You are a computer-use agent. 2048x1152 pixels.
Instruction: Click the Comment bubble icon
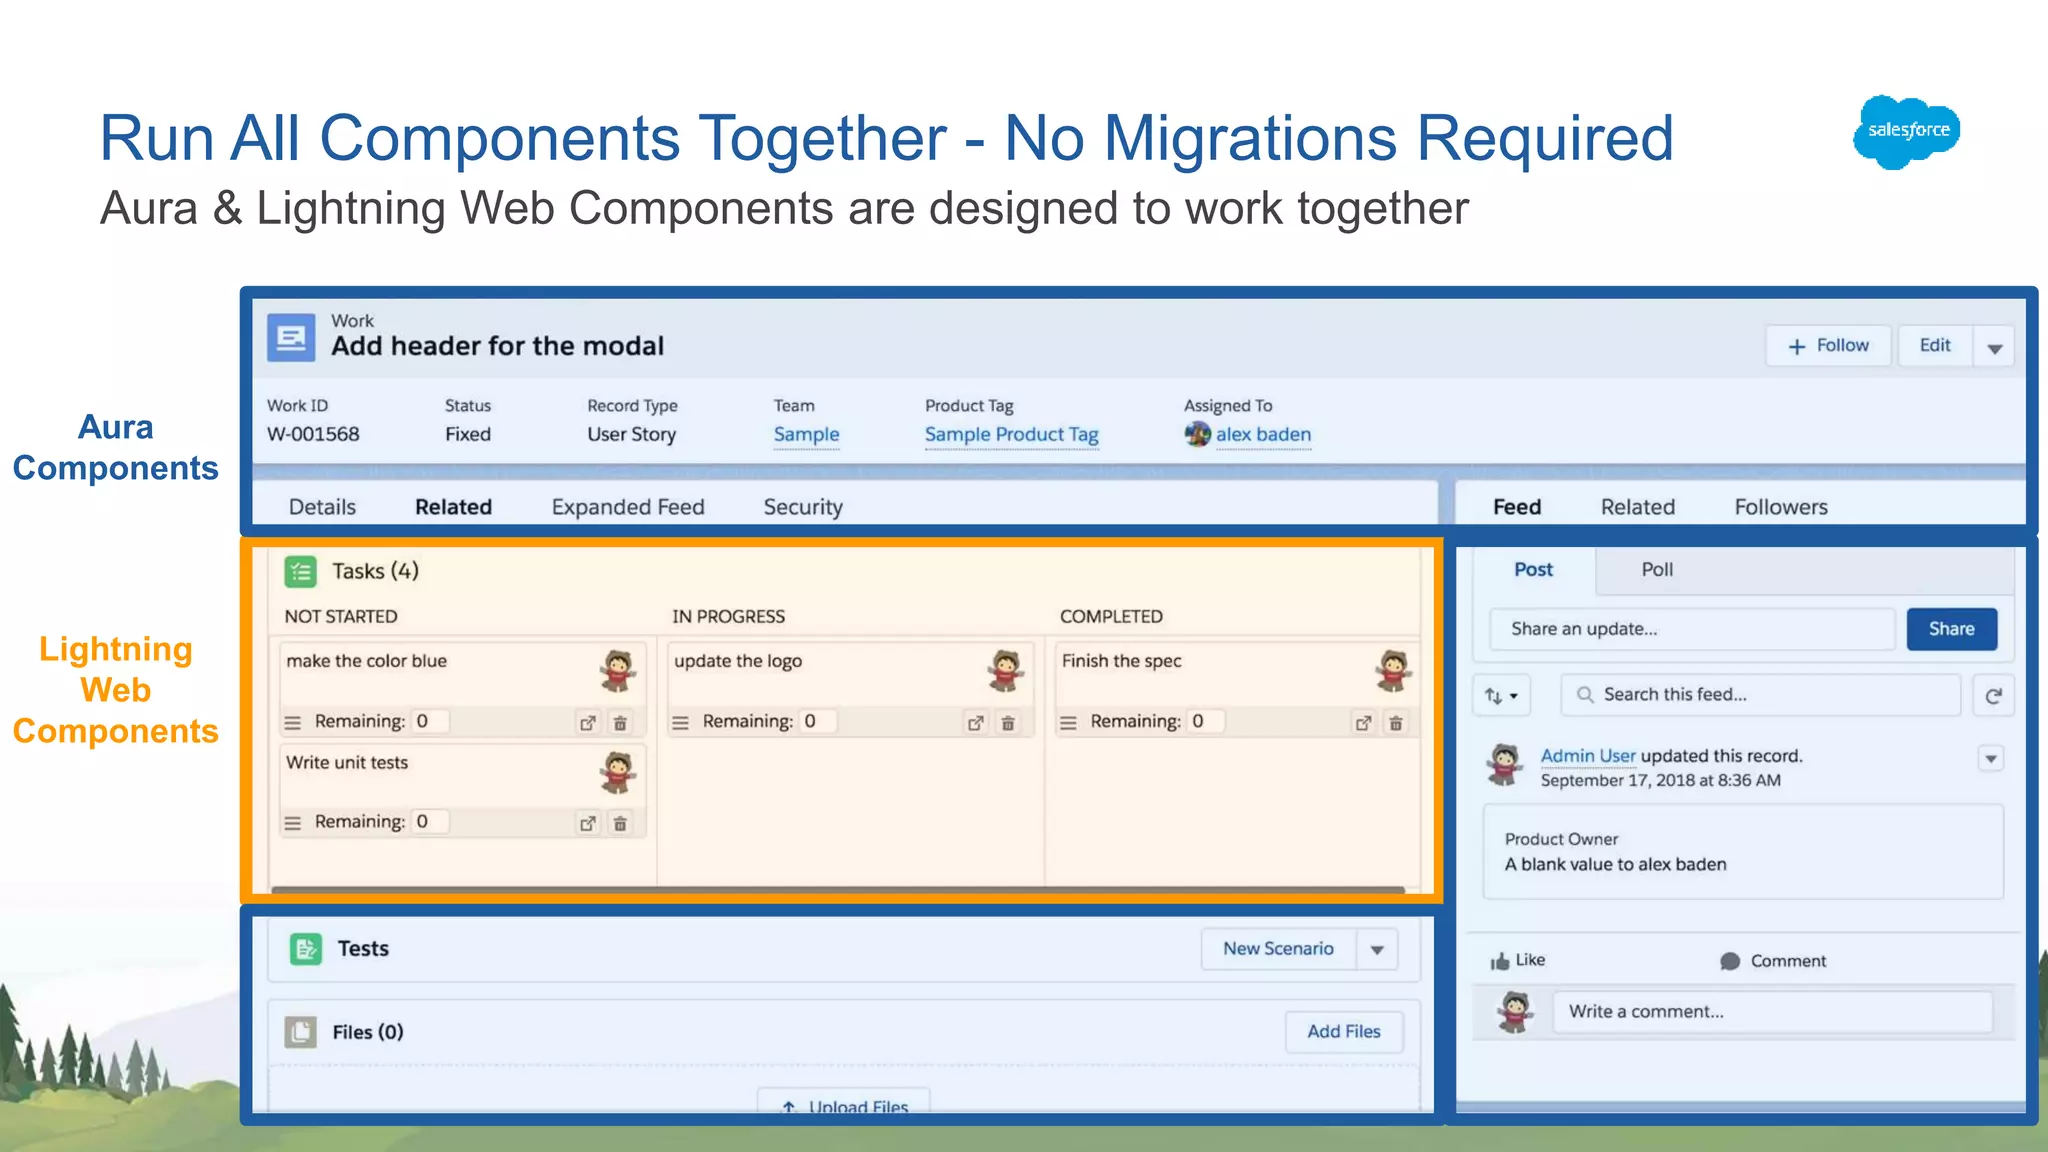tap(1730, 961)
